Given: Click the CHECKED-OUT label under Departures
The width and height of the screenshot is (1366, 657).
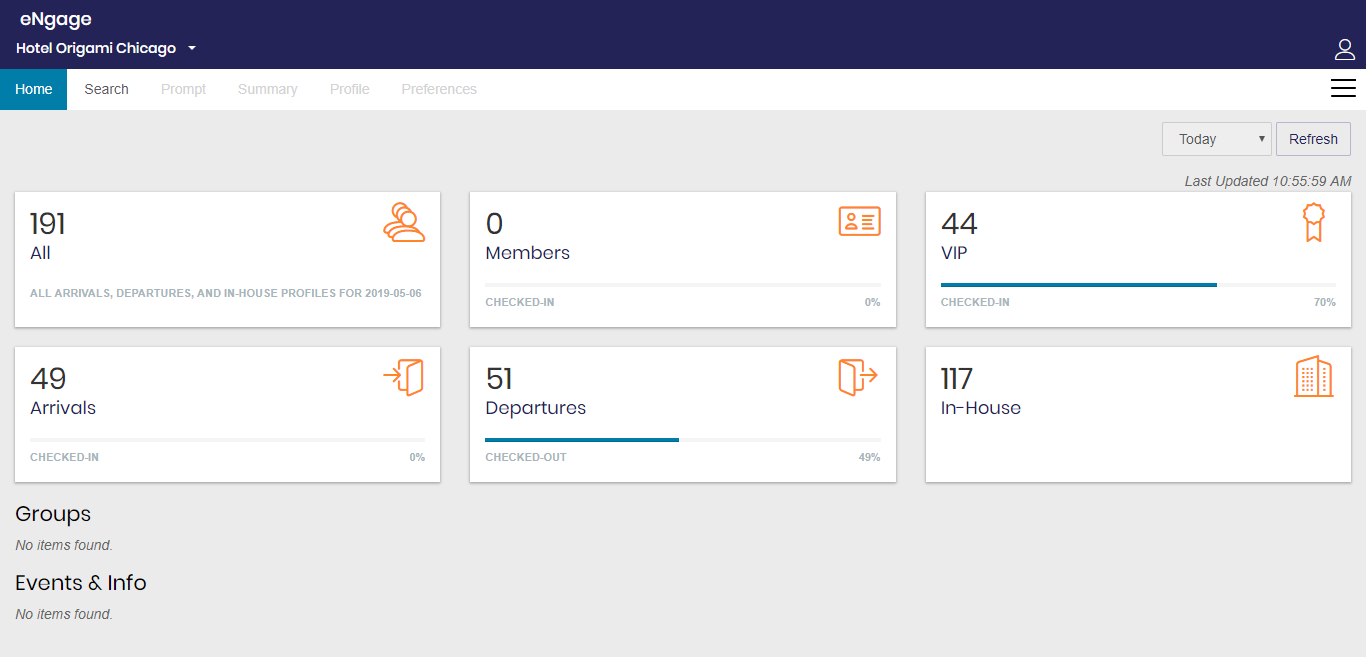Looking at the screenshot, I should click(526, 457).
